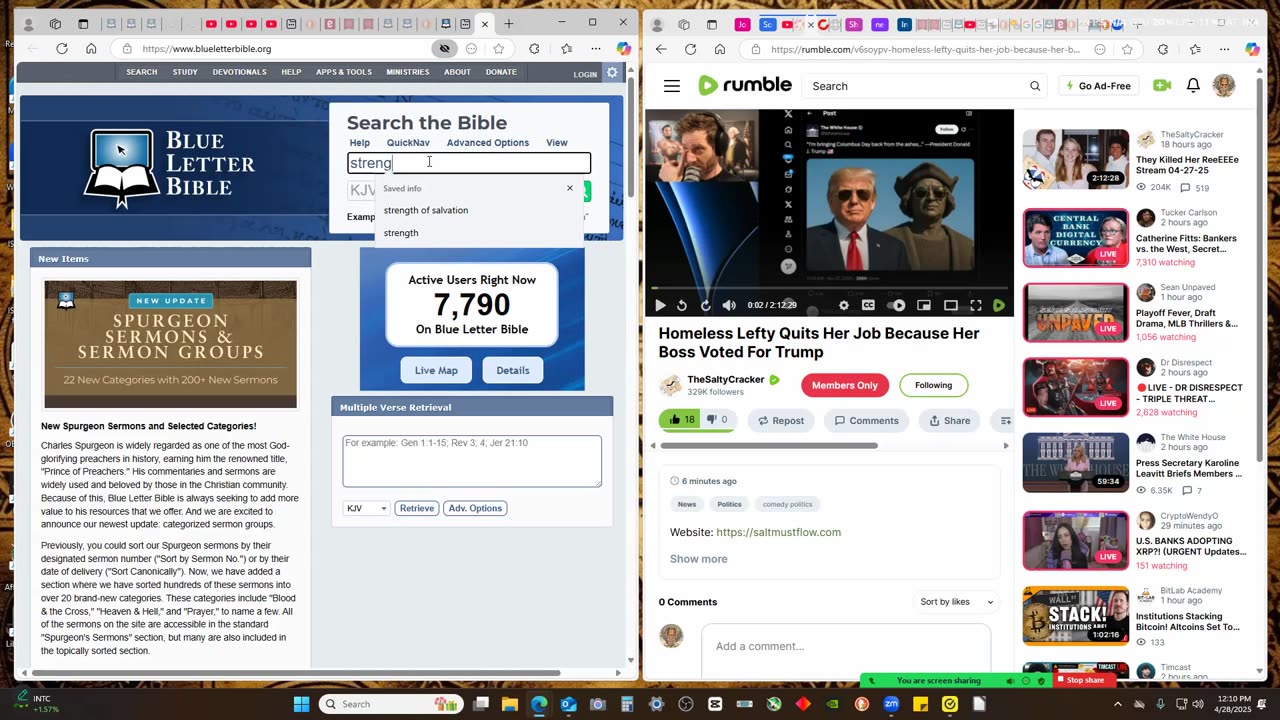Open SEARCH menu on Blue Letter Bible

142,72
